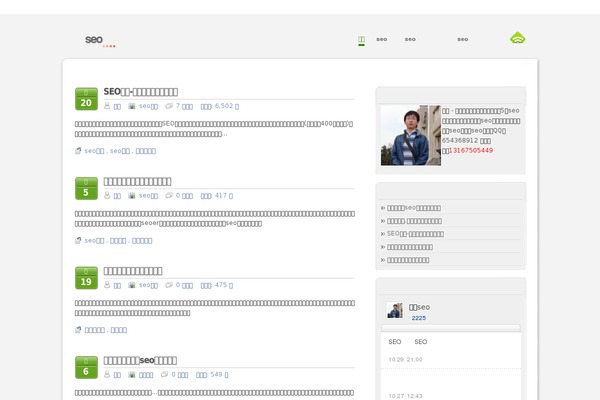Image resolution: width=600 pixels, height=400 pixels.
Task: Select the green highlighted home navigation tab
Action: pos(361,39)
